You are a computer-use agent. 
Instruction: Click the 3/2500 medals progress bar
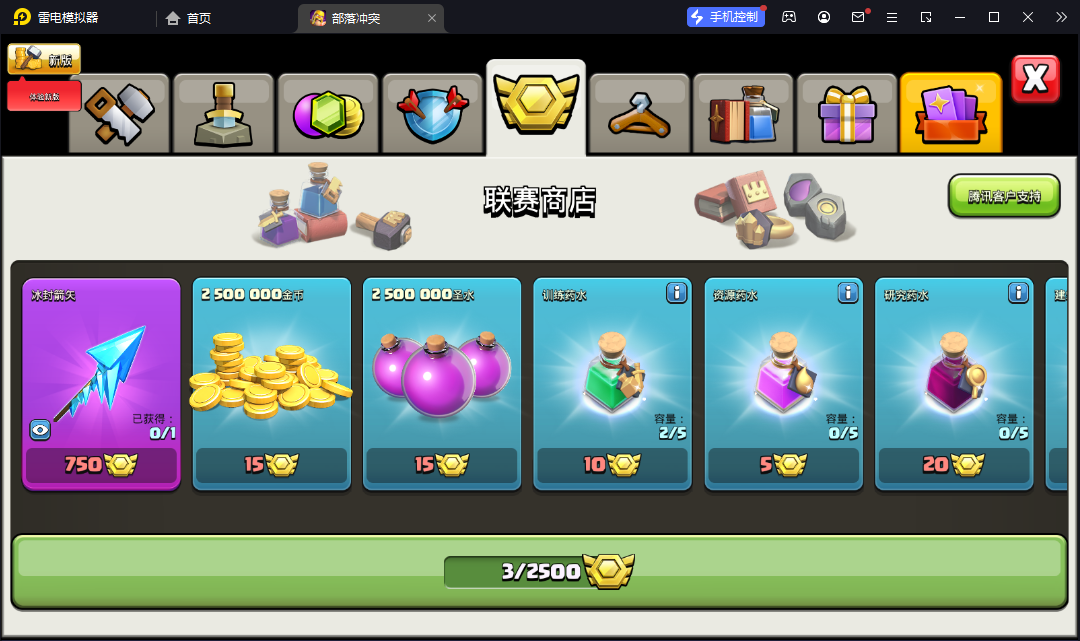[x=539, y=571]
